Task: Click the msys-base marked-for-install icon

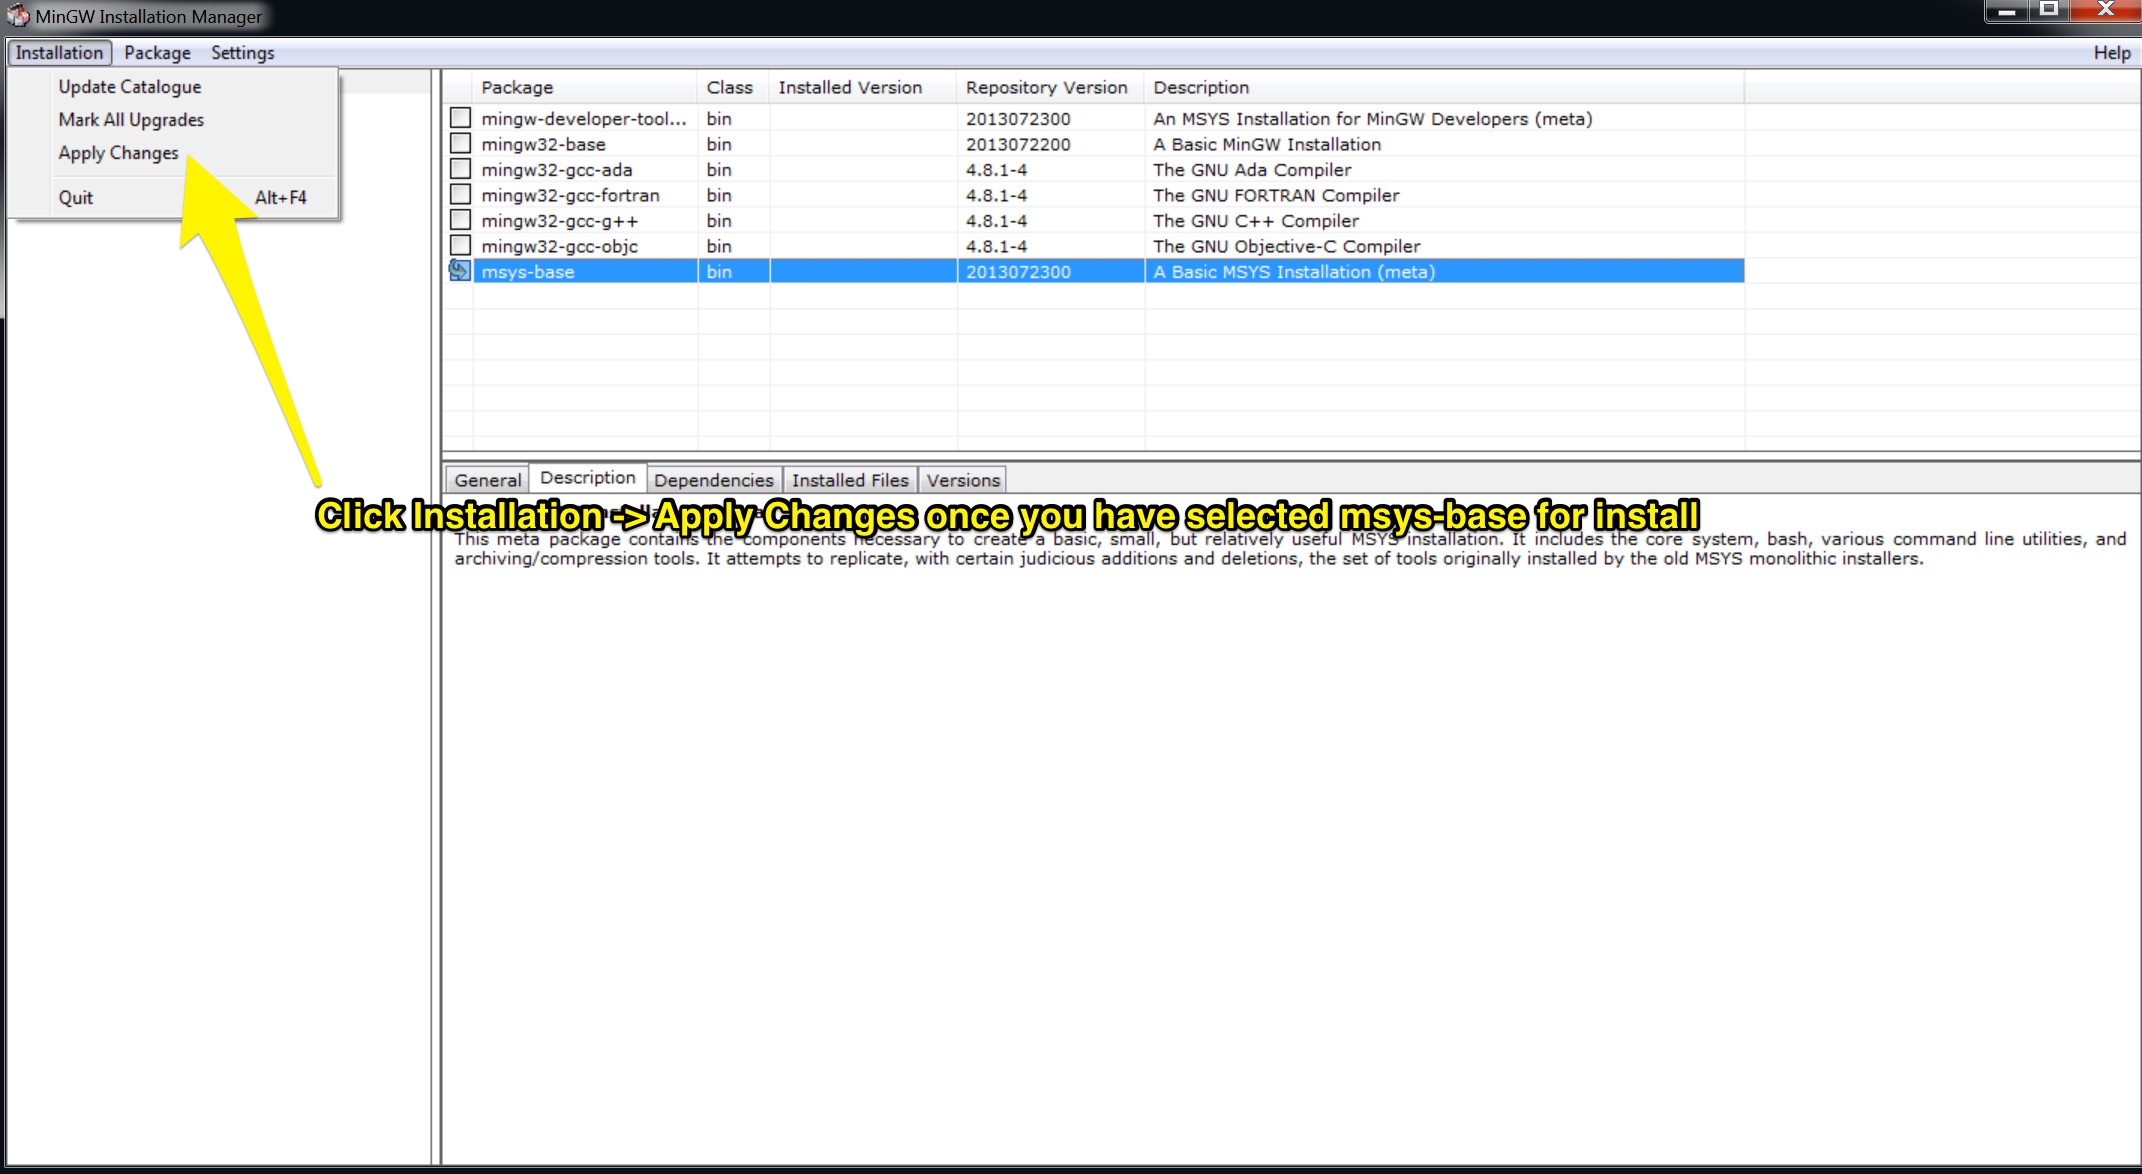Action: click(459, 270)
